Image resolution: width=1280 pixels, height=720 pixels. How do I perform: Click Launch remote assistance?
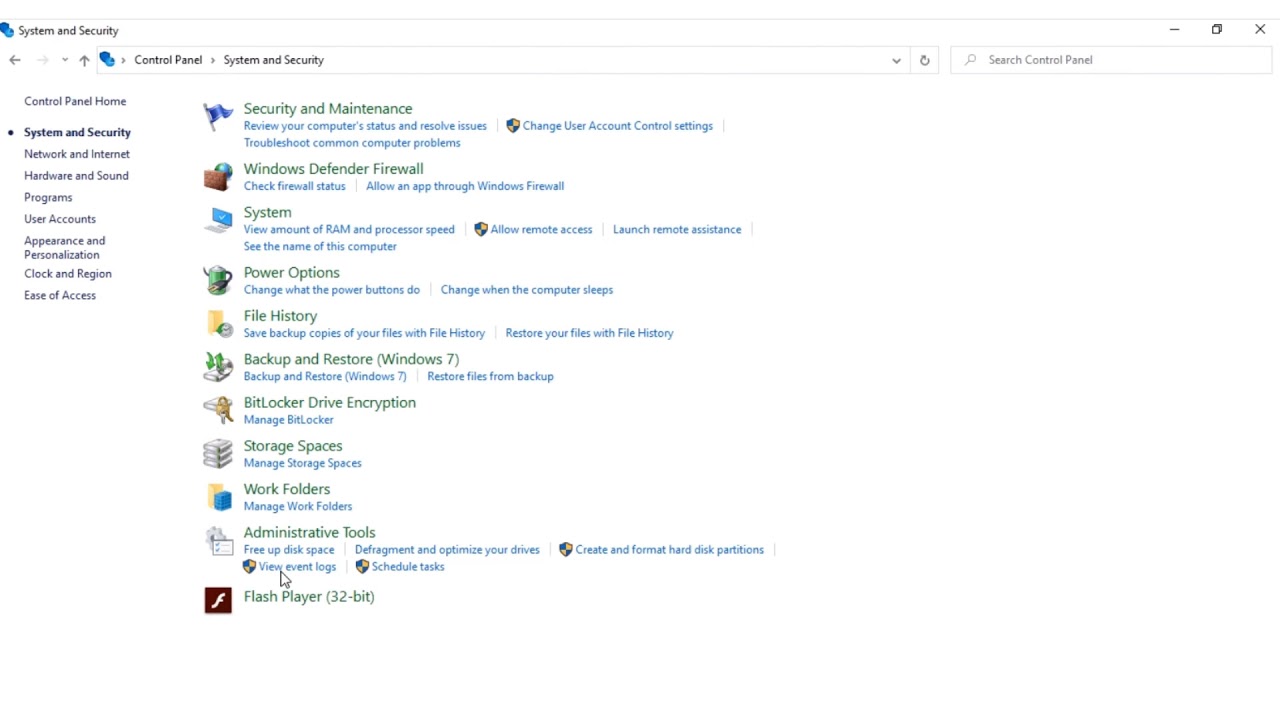677,230
